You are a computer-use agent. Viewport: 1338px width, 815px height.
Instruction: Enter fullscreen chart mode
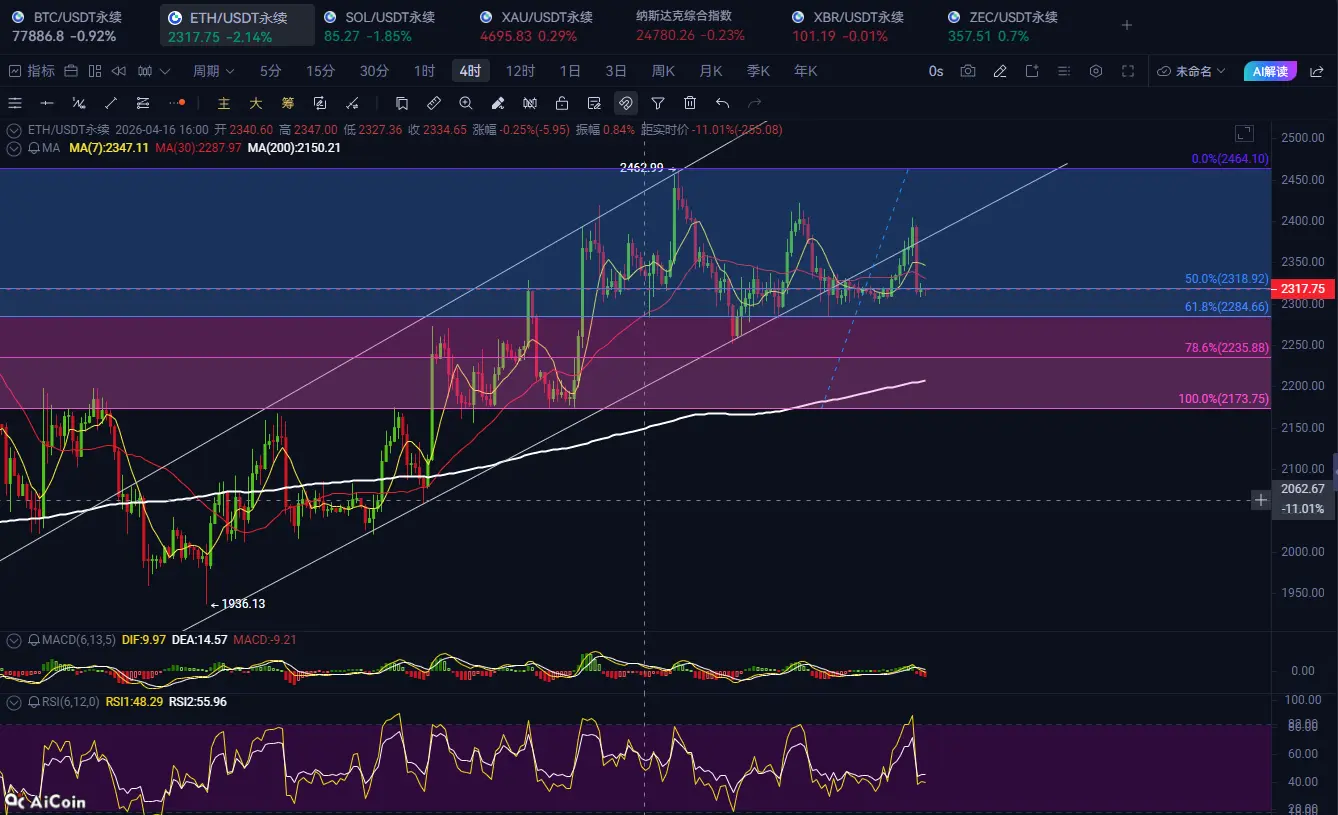click(x=1128, y=71)
